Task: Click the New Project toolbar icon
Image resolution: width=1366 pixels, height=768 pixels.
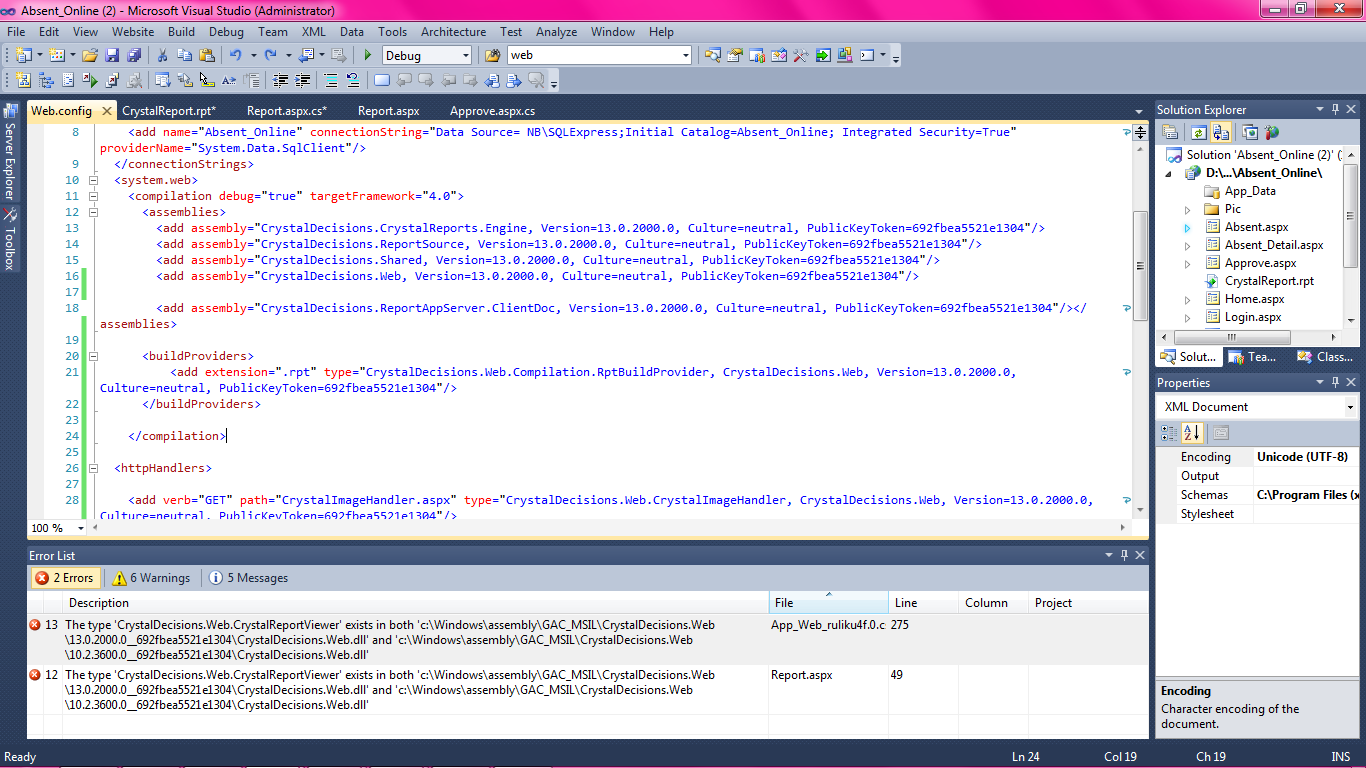Action: [x=23, y=56]
